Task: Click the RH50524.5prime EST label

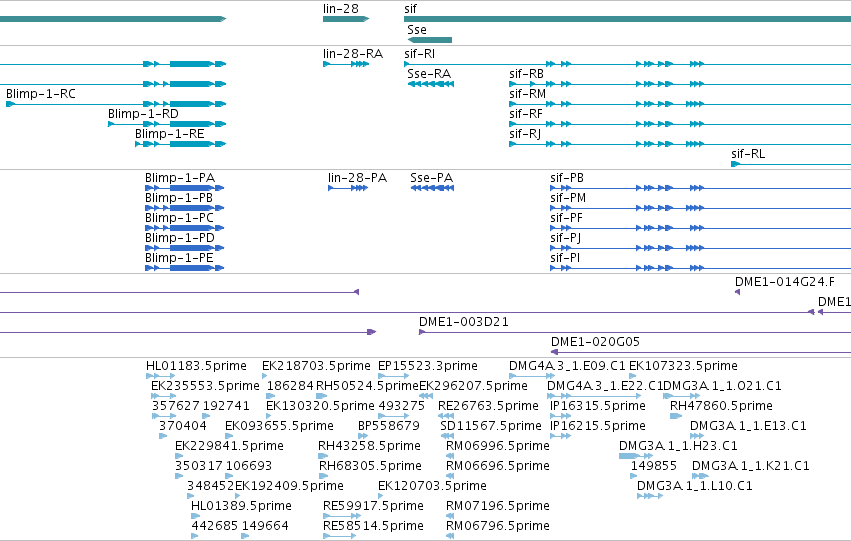Action: (x=367, y=386)
